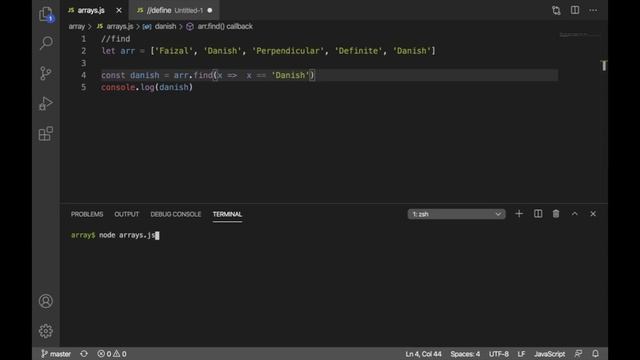The width and height of the screenshot is (640, 360).
Task: Click the string 'Definite' in line 2
Action: [x=358, y=51]
